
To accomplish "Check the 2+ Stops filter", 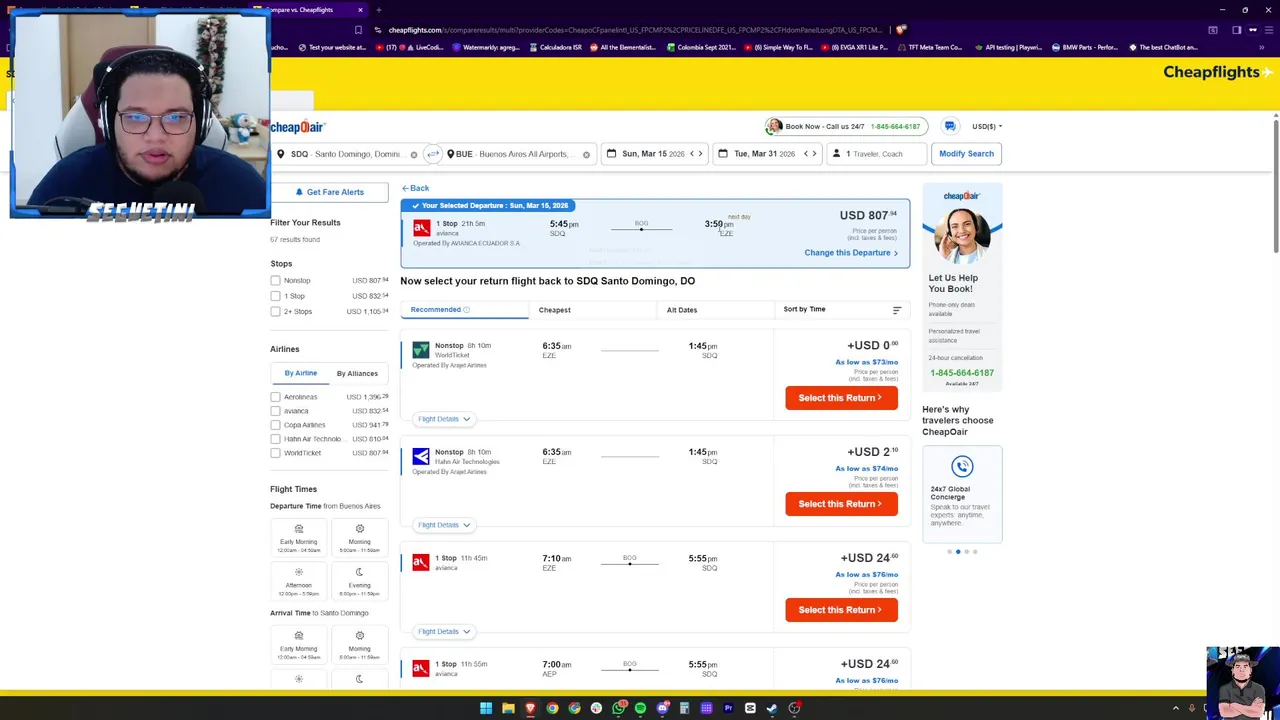I will tap(275, 312).
